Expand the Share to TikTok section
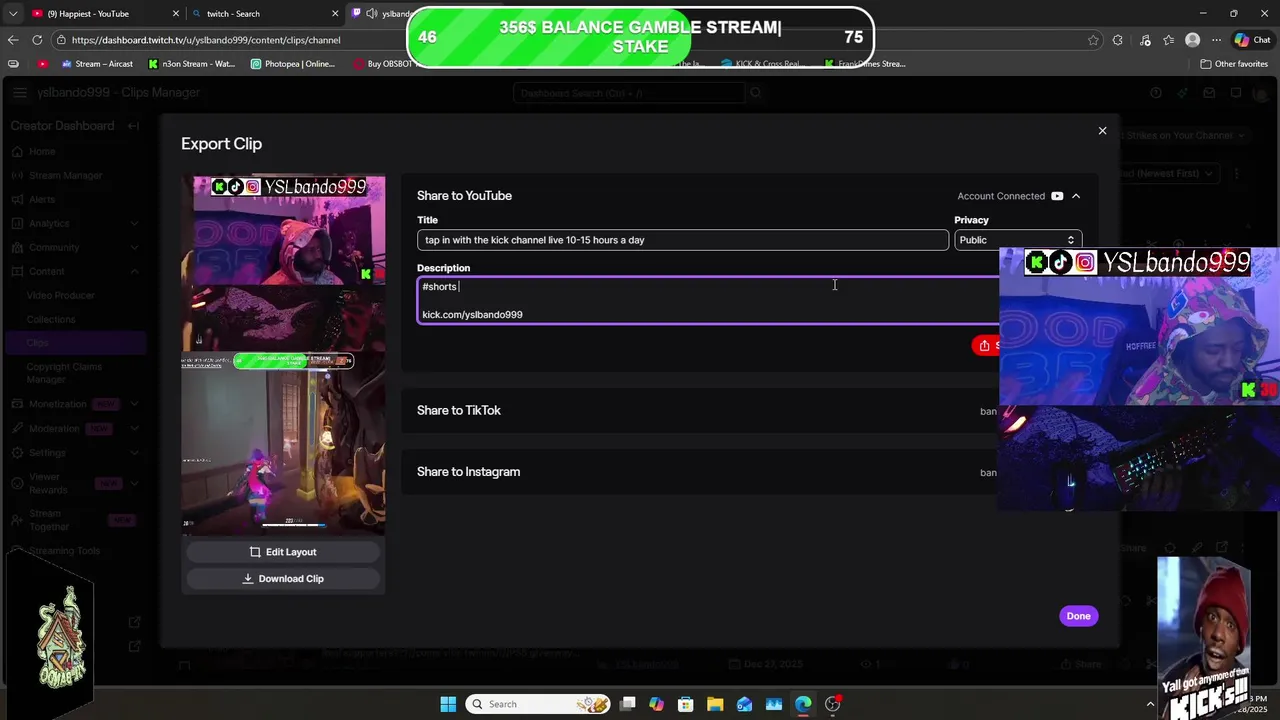This screenshot has height=720, width=1280. point(700,411)
